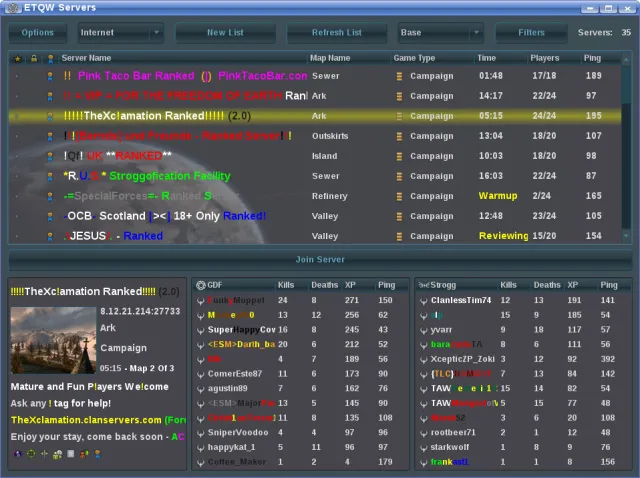Sort the server list by Players column
The width and height of the screenshot is (640, 478).
(545, 58)
